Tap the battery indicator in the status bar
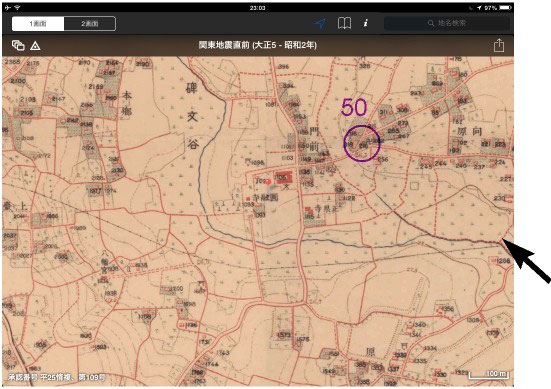 tap(505, 7)
